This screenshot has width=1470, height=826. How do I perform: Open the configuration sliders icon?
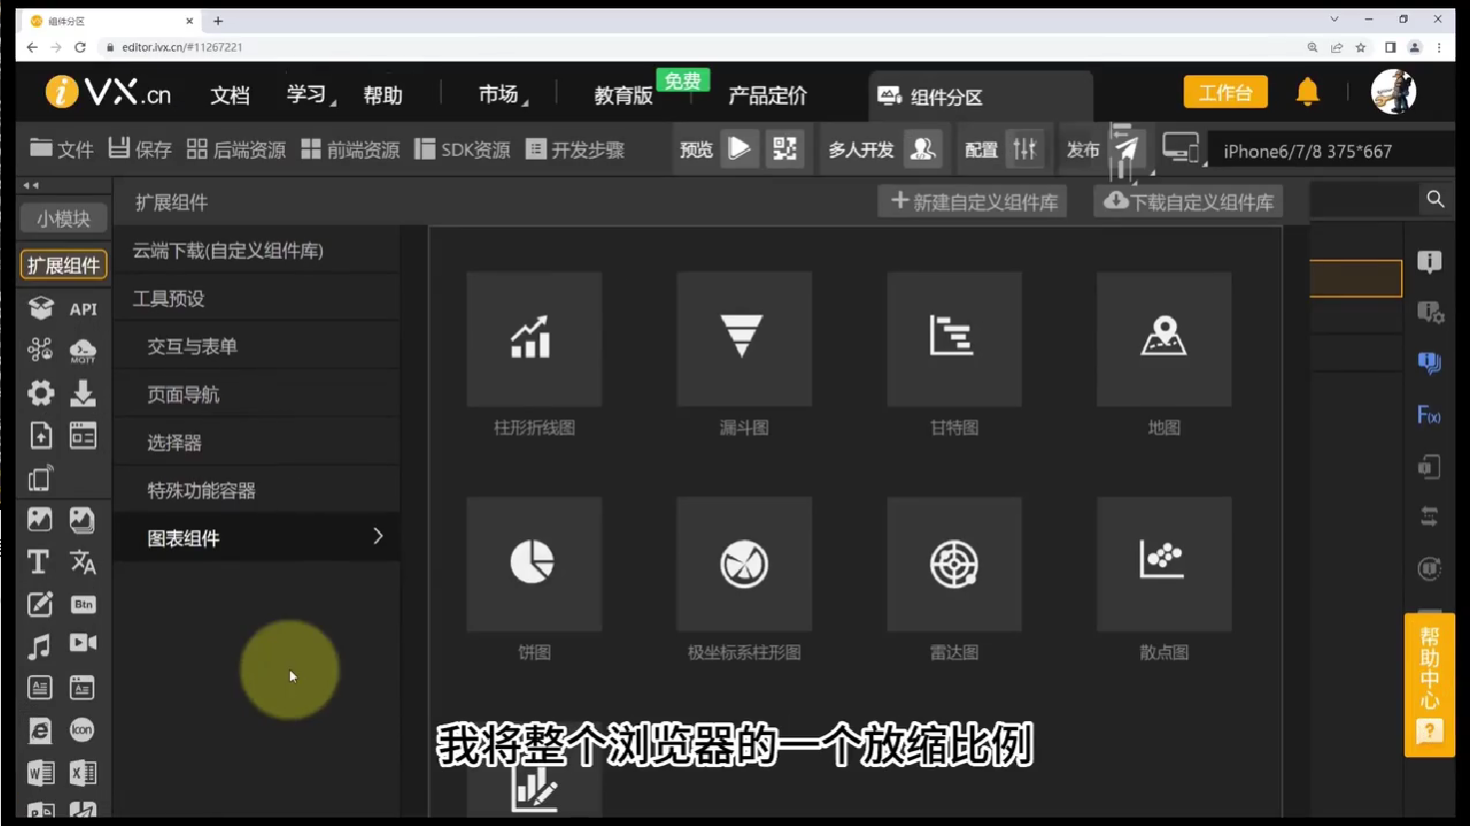pos(1025,149)
